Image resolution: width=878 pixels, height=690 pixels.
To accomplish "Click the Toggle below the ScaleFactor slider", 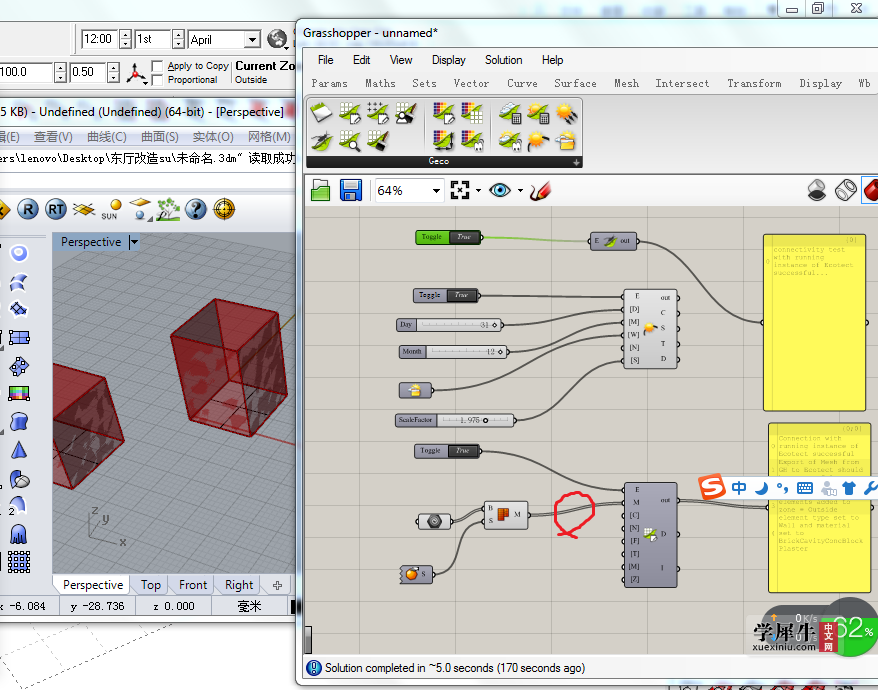I will [447, 451].
